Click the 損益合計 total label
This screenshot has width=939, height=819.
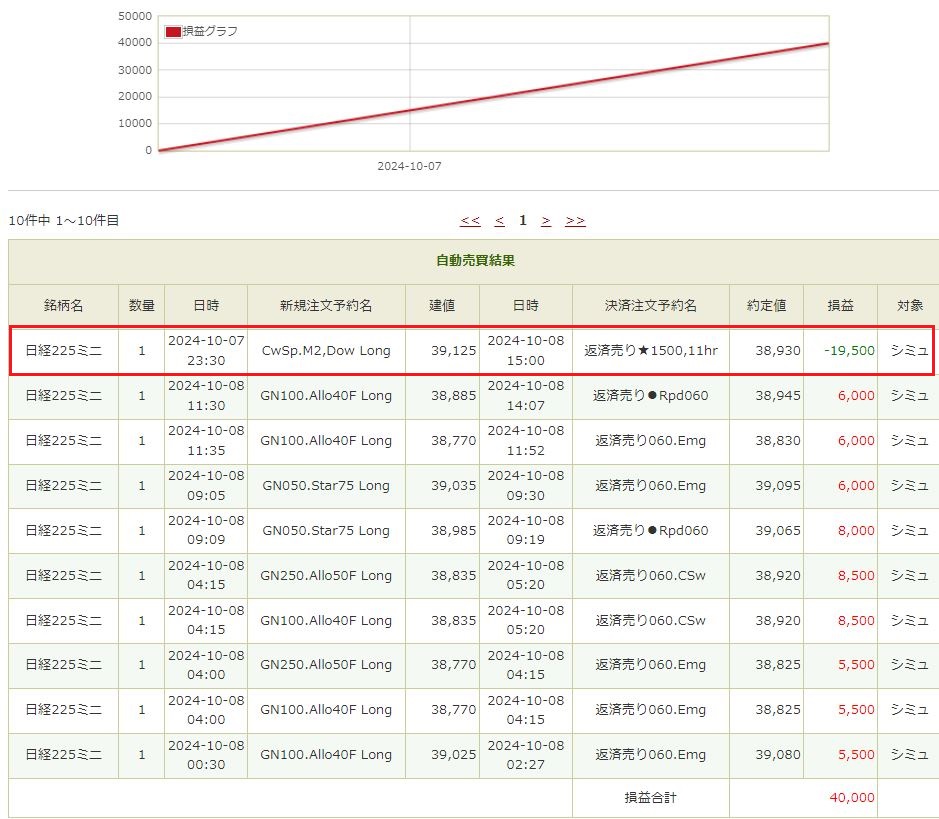(650, 797)
